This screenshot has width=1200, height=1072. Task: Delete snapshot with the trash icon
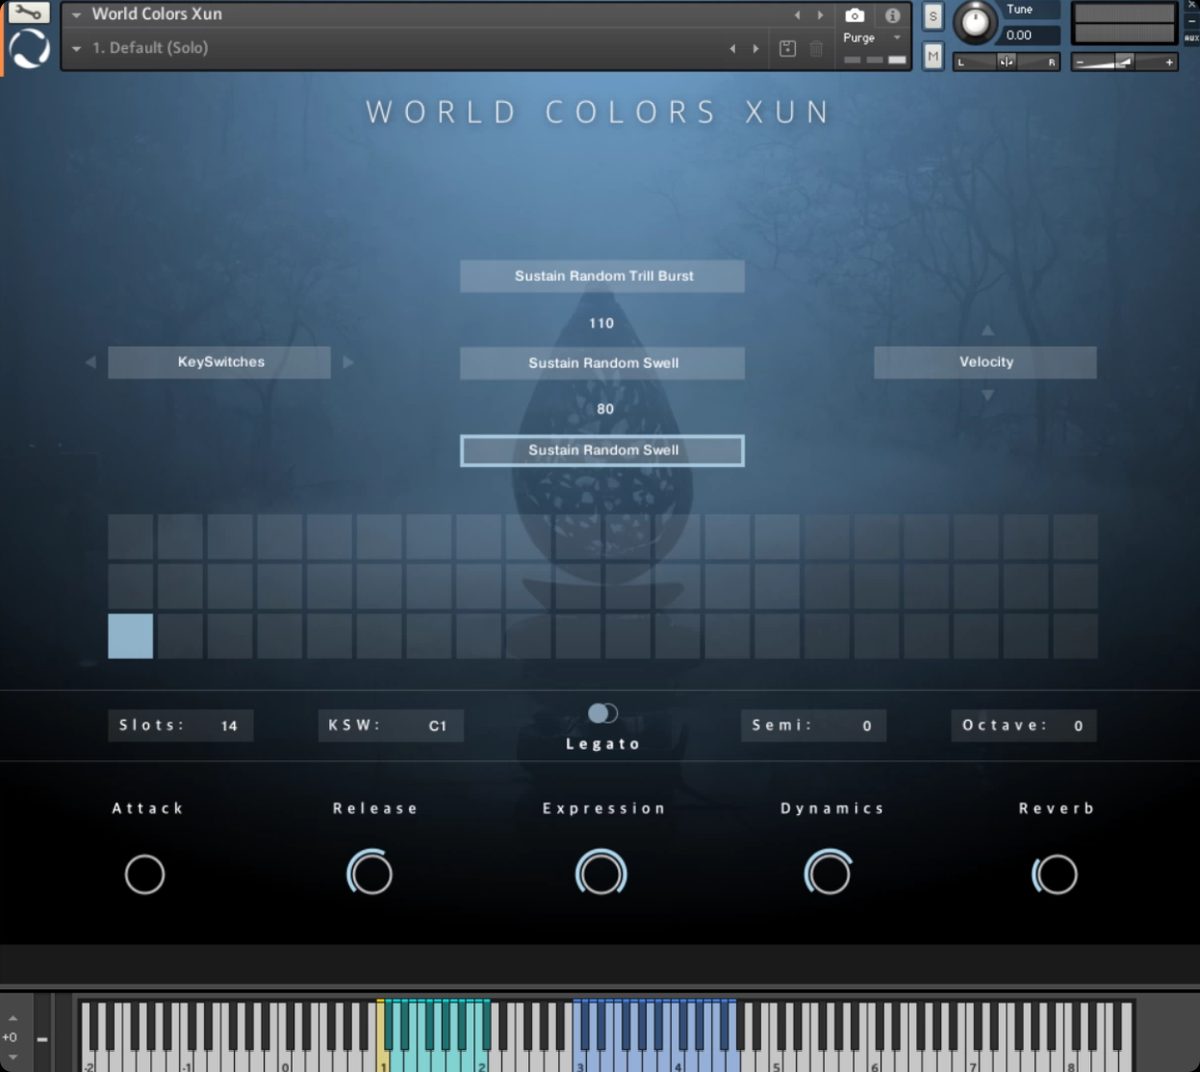pyautogui.click(x=816, y=48)
